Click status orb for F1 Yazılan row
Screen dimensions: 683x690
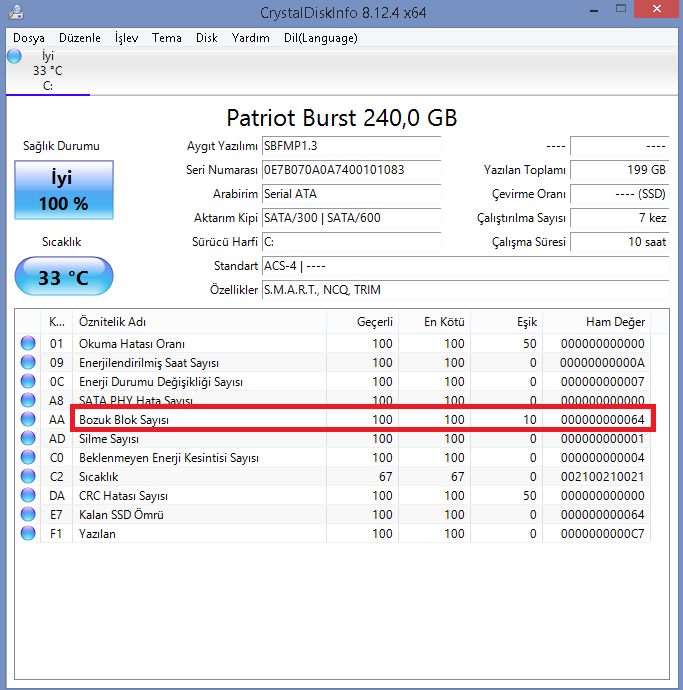[x=28, y=533]
